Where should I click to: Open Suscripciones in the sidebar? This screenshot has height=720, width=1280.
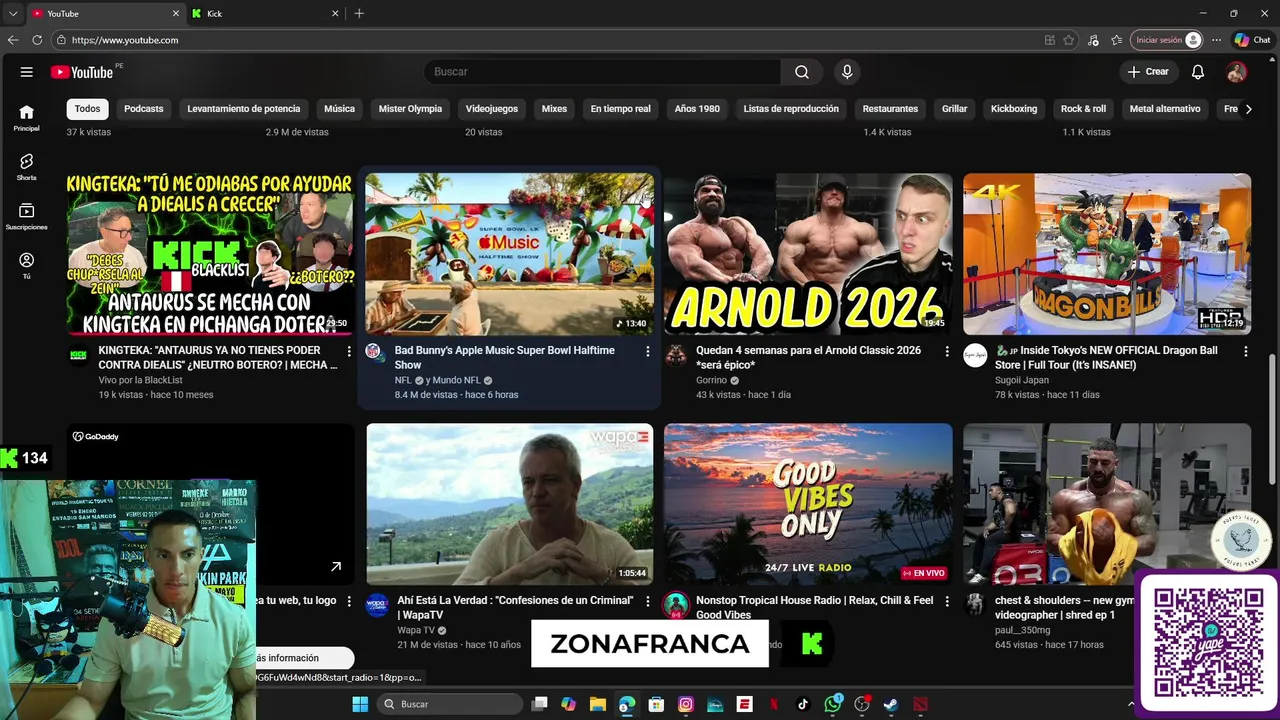(27, 217)
